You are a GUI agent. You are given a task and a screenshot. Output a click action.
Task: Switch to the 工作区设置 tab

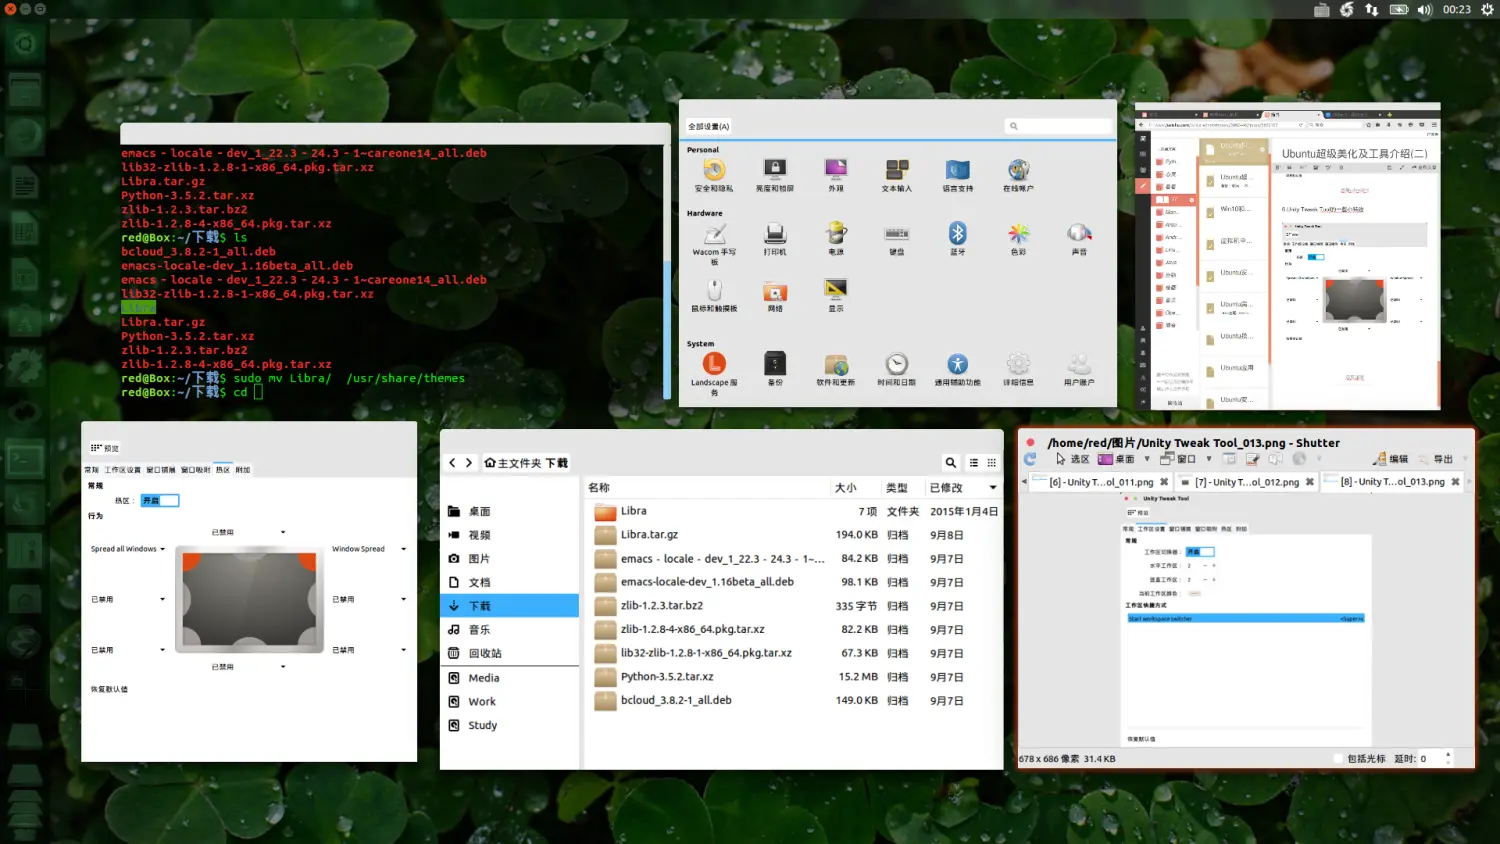point(123,470)
